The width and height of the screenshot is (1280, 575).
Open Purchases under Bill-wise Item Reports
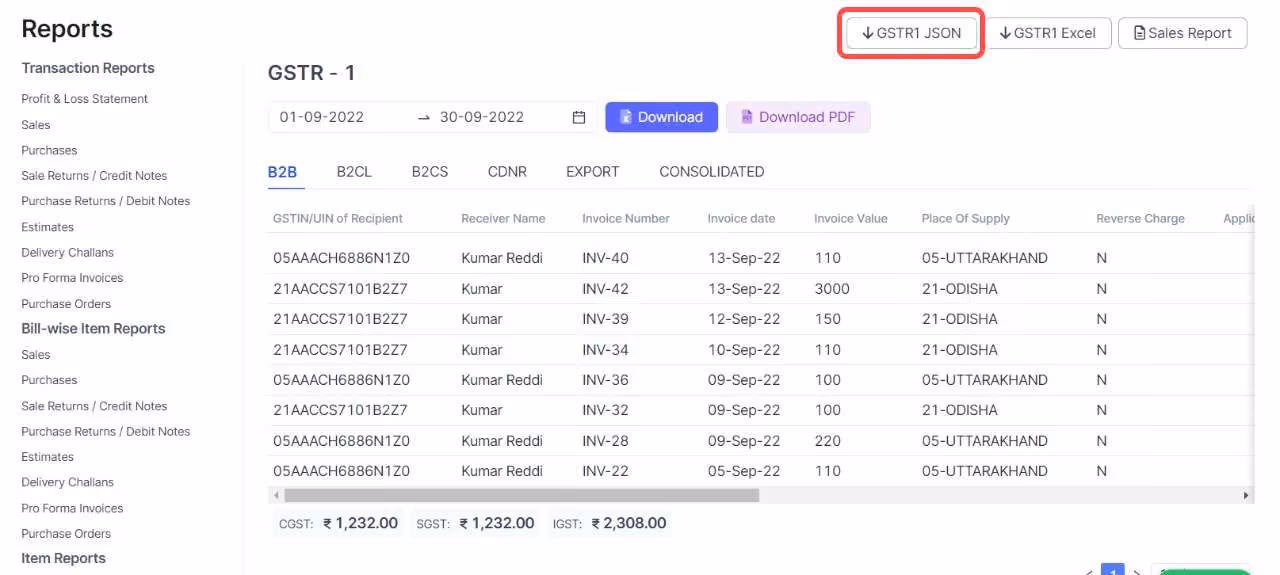(49, 380)
